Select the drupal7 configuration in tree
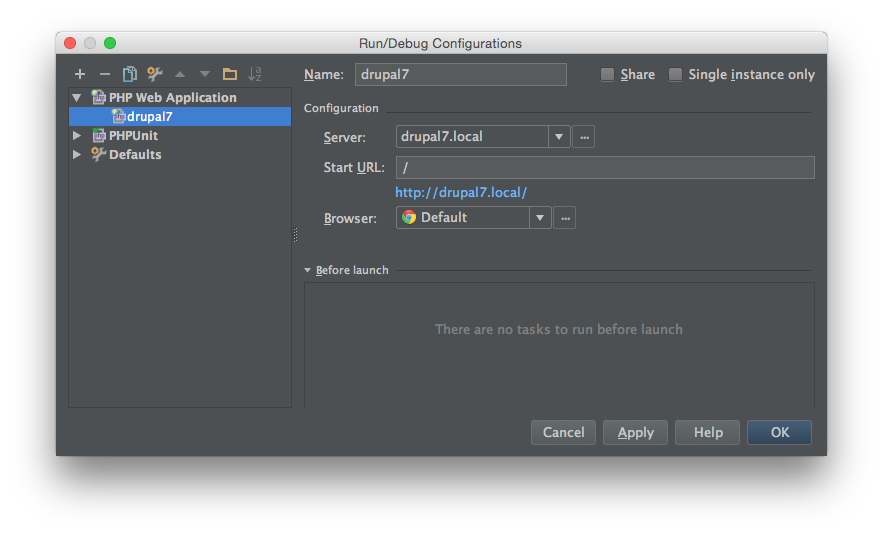 pyautogui.click(x=180, y=117)
